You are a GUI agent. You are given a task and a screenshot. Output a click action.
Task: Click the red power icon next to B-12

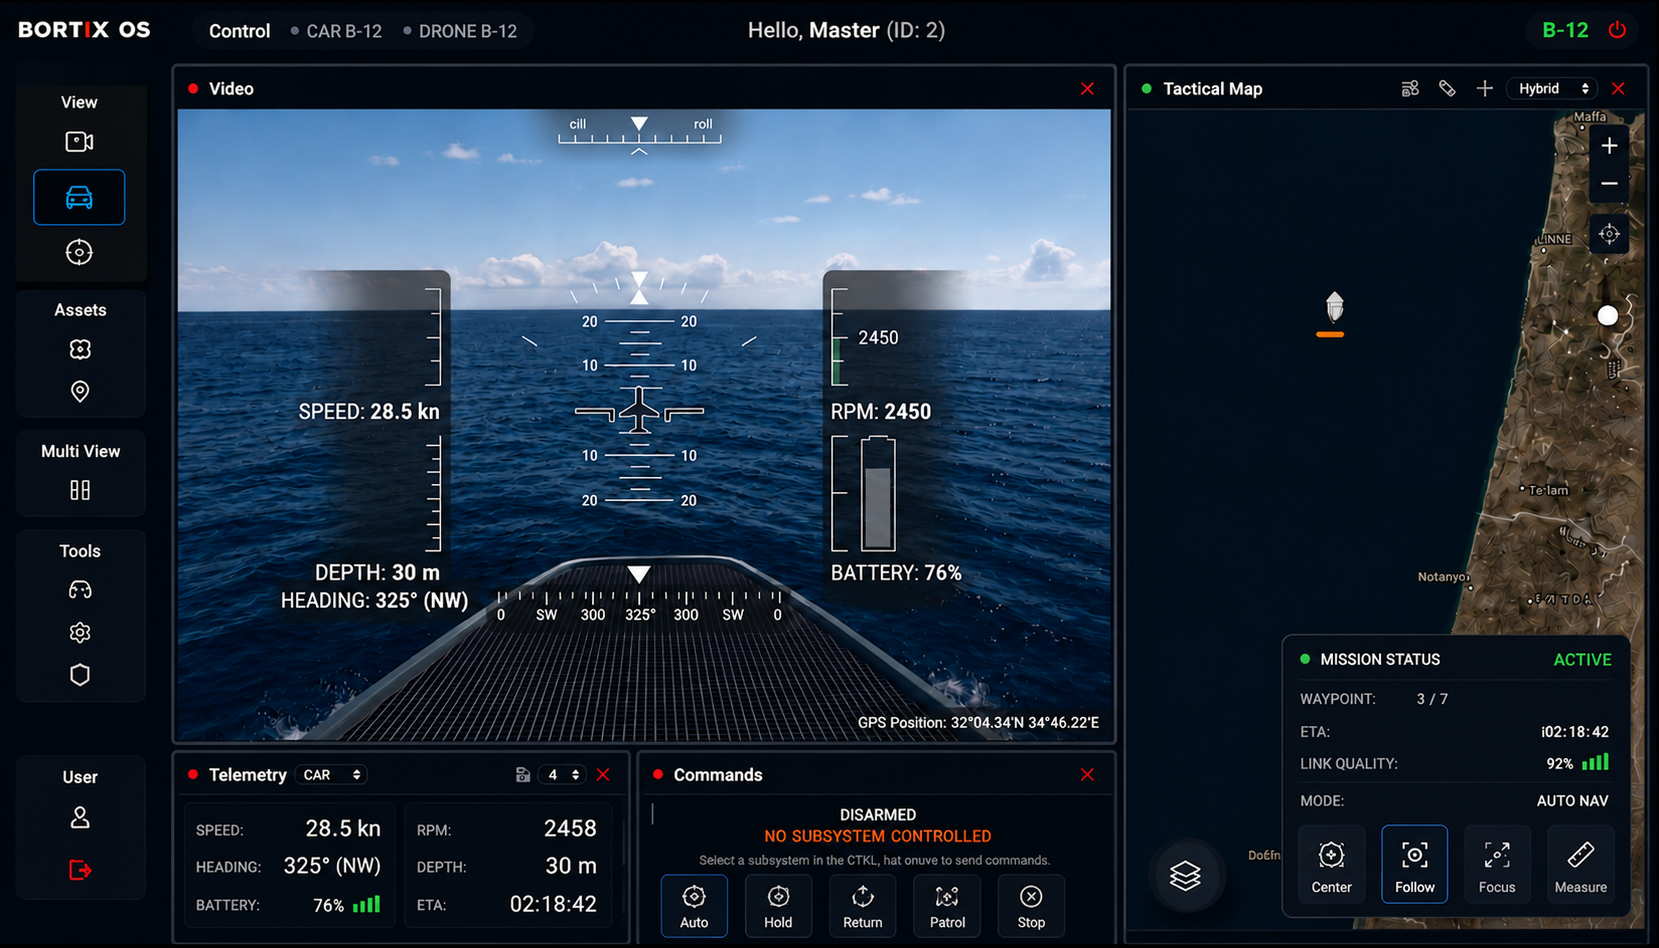[1617, 30]
